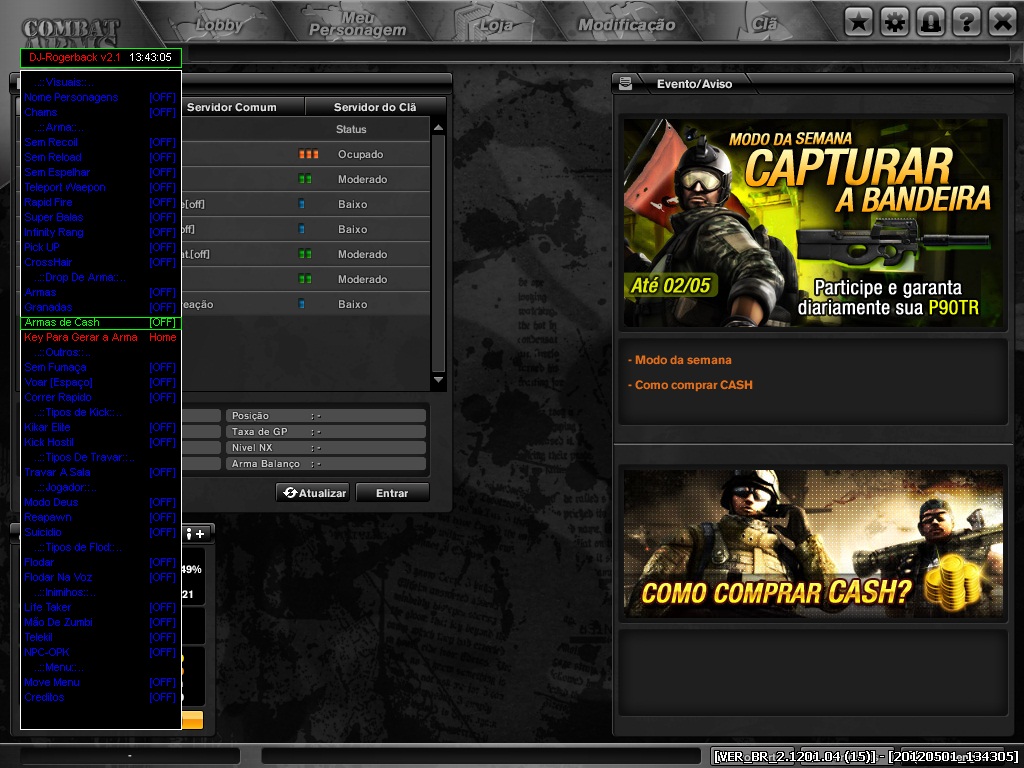The width and height of the screenshot is (1024, 768).
Task: Click the Entrar button
Action: point(392,493)
